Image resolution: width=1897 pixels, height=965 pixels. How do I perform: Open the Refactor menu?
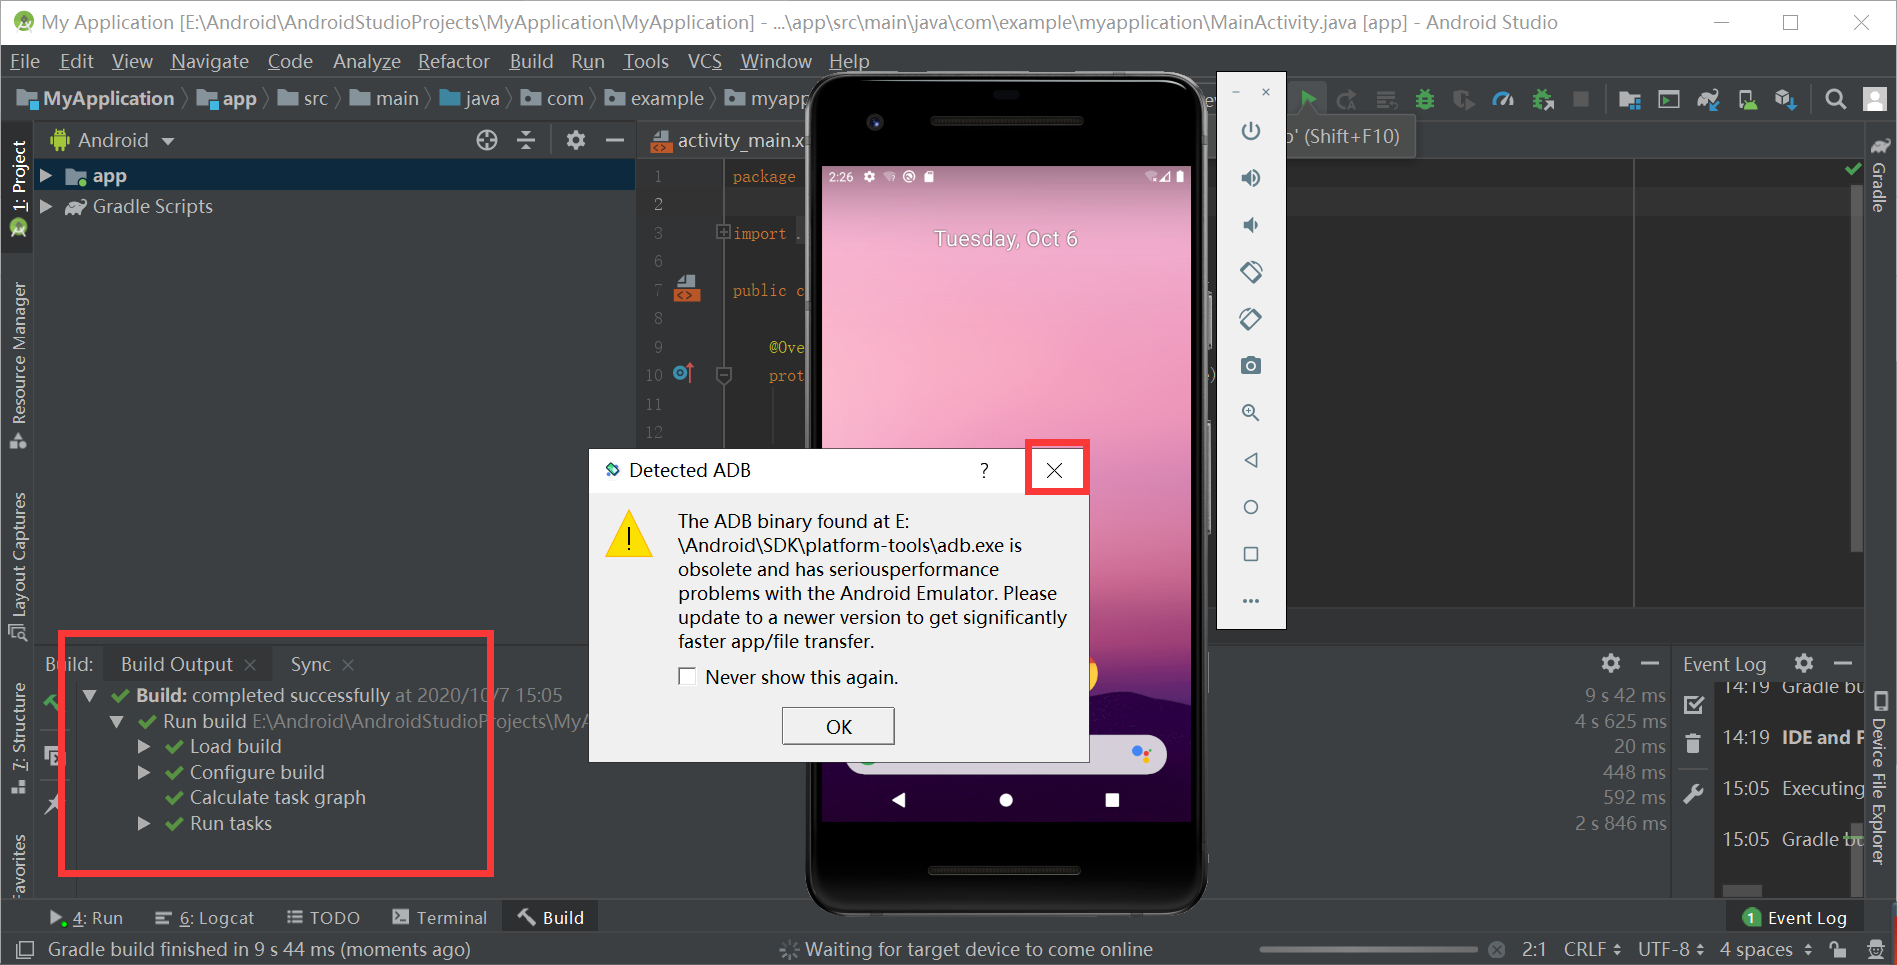point(454,61)
